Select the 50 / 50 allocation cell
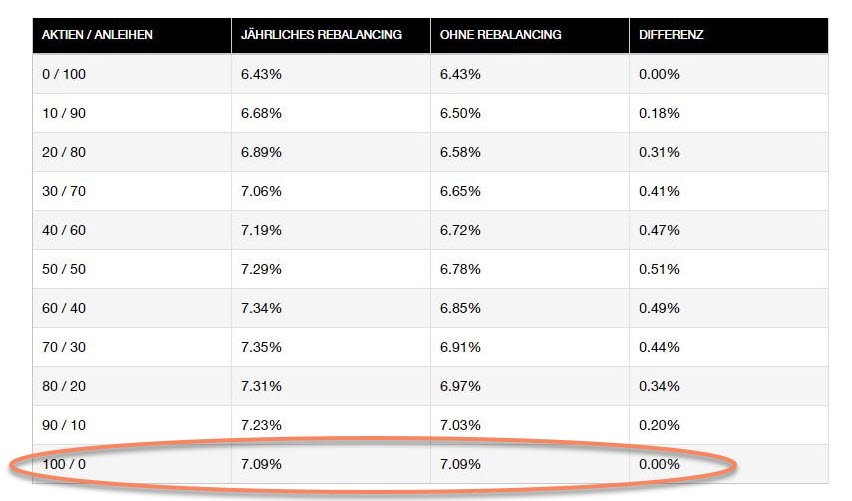The height and width of the screenshot is (501, 852). [x=64, y=270]
